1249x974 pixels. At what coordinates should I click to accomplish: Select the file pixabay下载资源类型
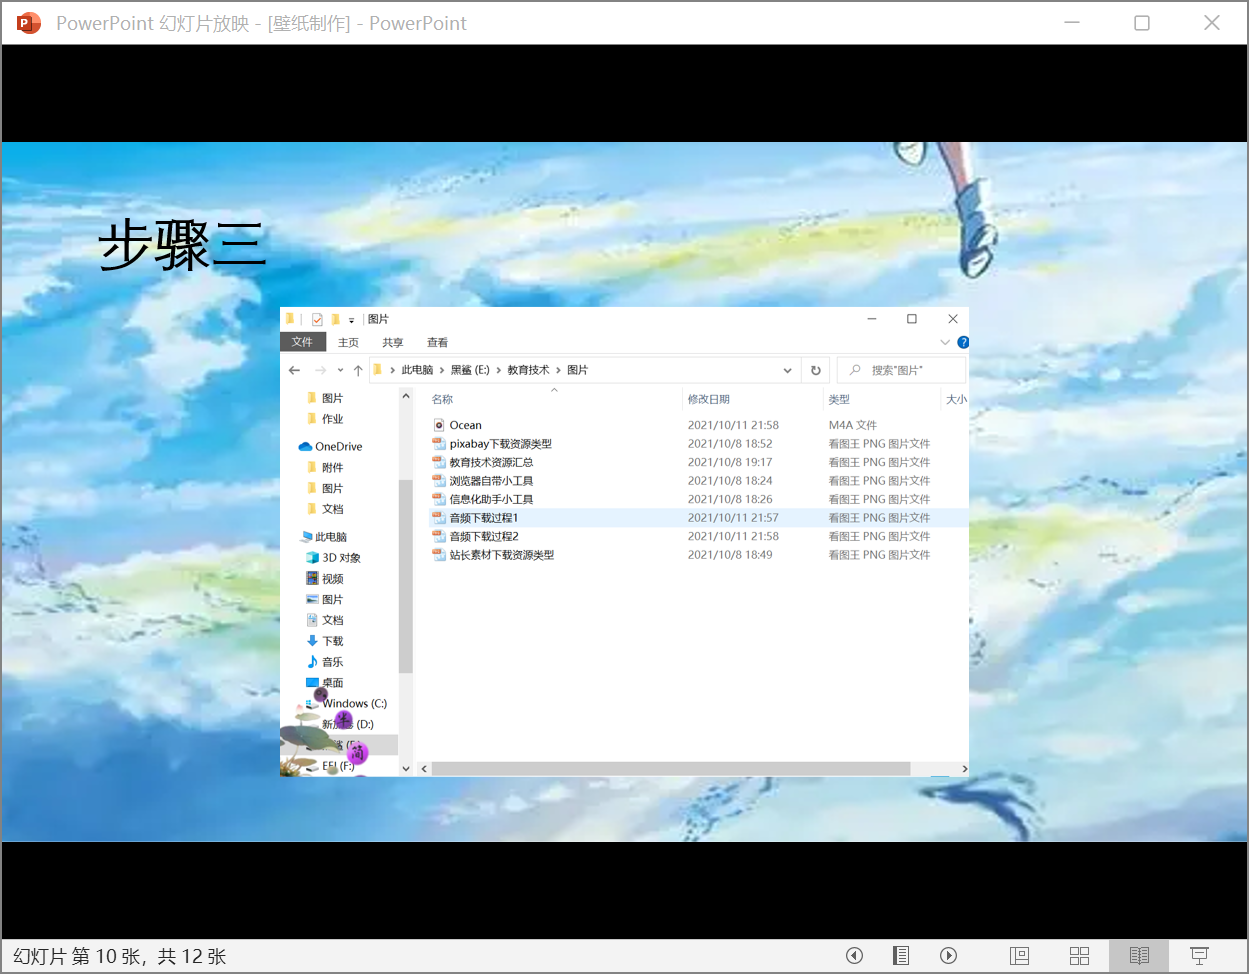pos(500,444)
